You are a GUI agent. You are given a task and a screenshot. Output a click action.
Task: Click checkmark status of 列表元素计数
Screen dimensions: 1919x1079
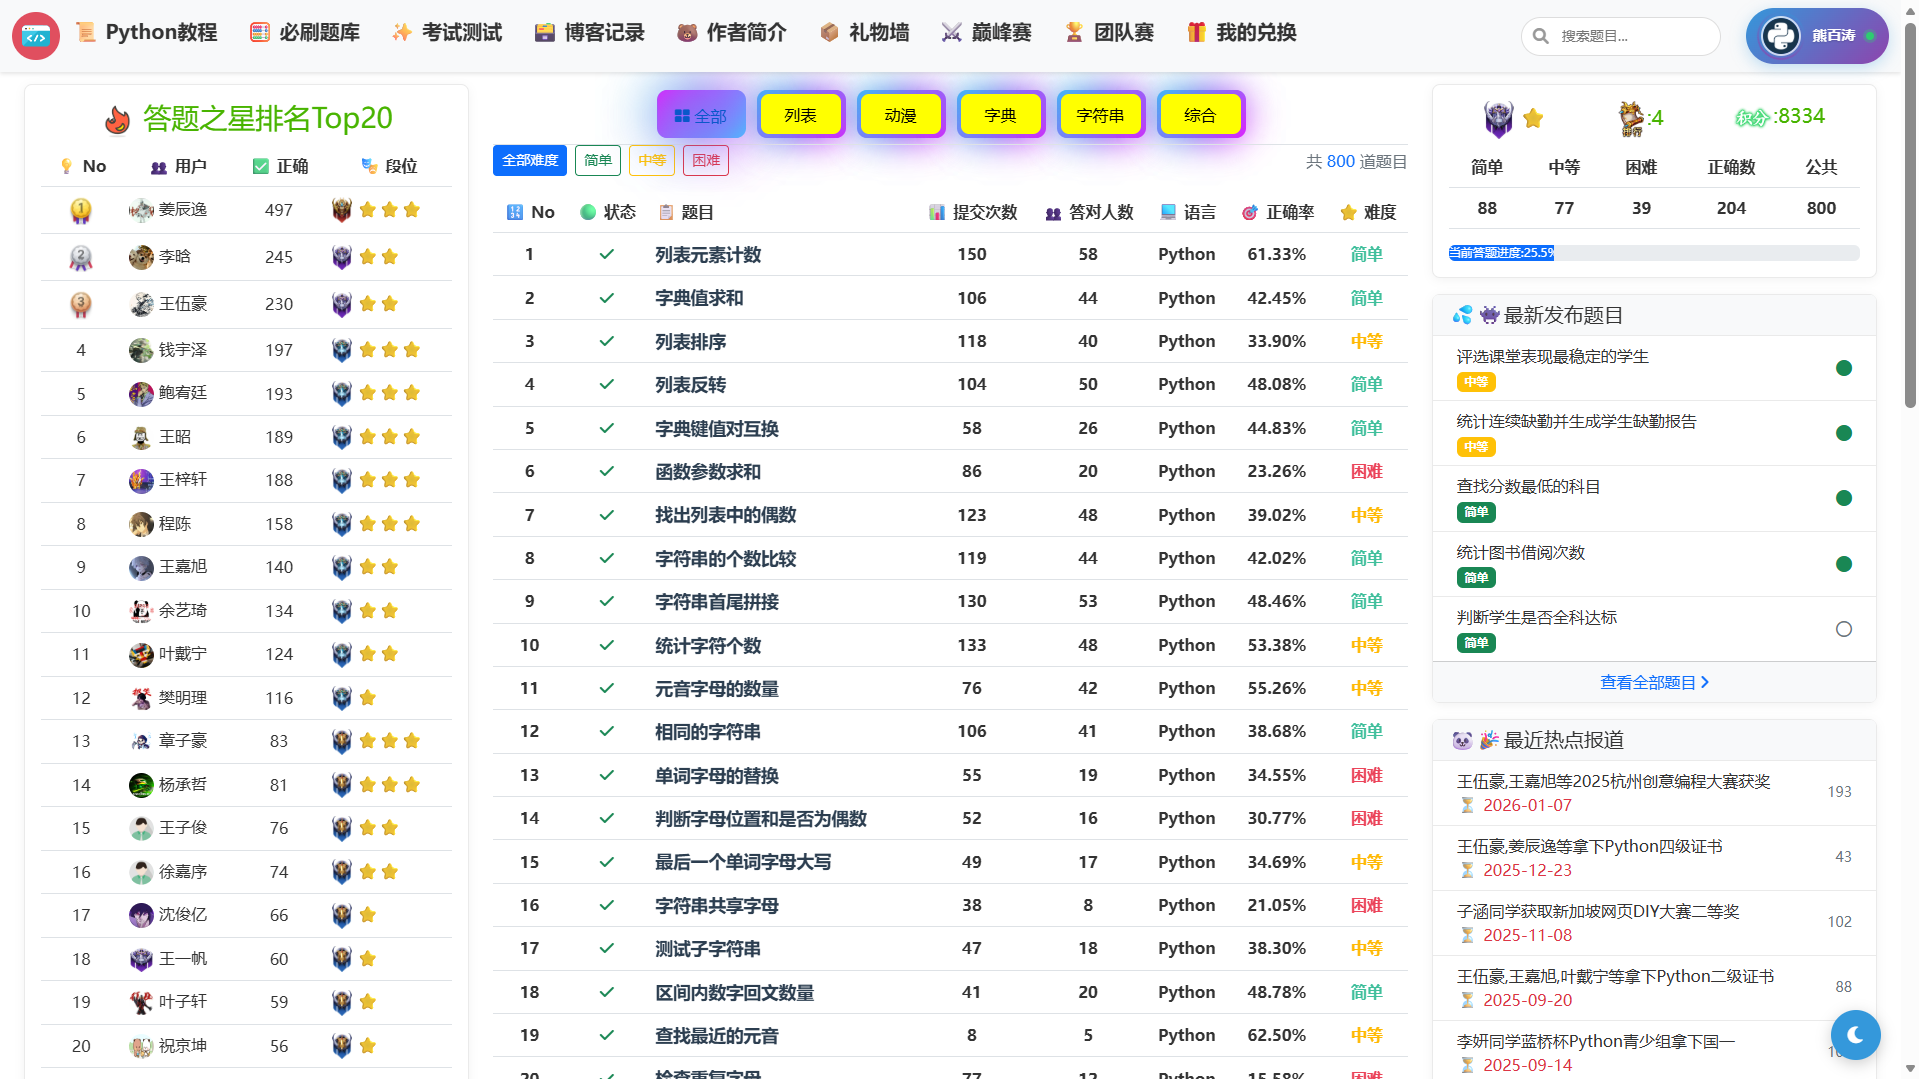606,254
